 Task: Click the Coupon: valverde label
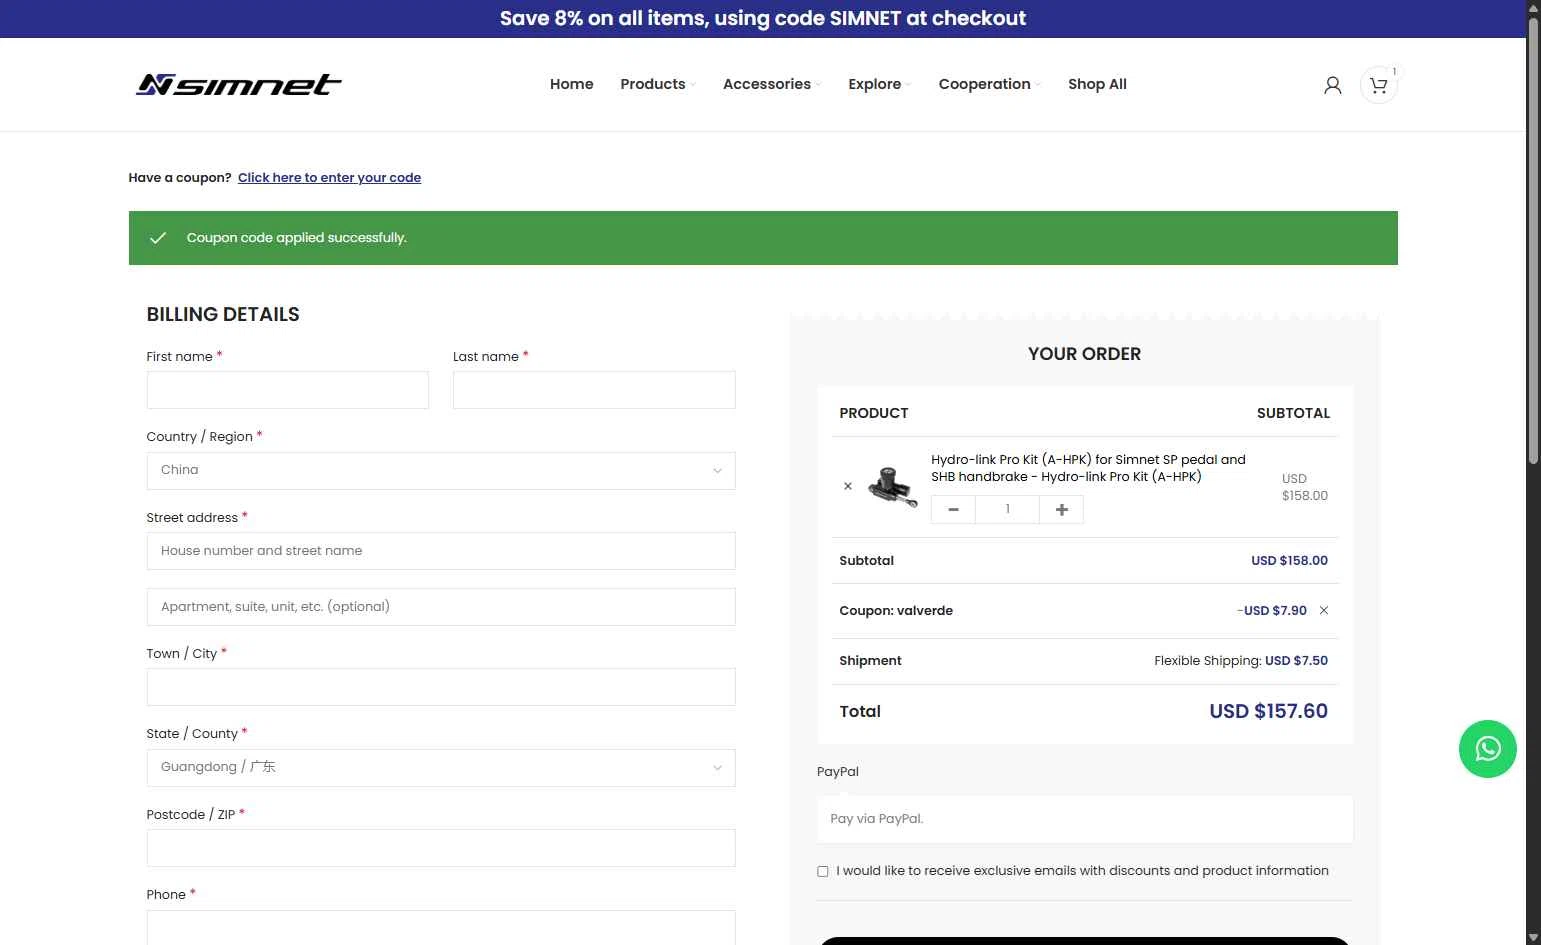[x=896, y=611]
